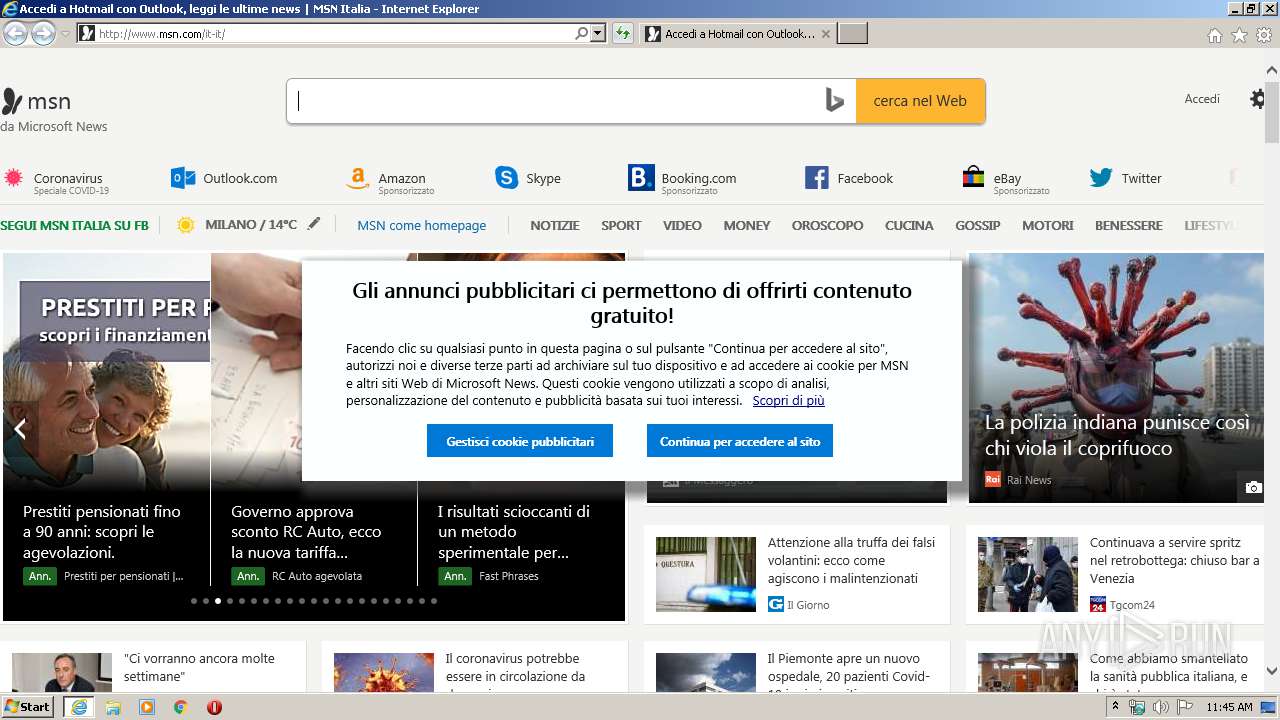Click the taskbar clock 11:45 AM
The height and width of the screenshot is (720, 1280).
(x=1229, y=707)
